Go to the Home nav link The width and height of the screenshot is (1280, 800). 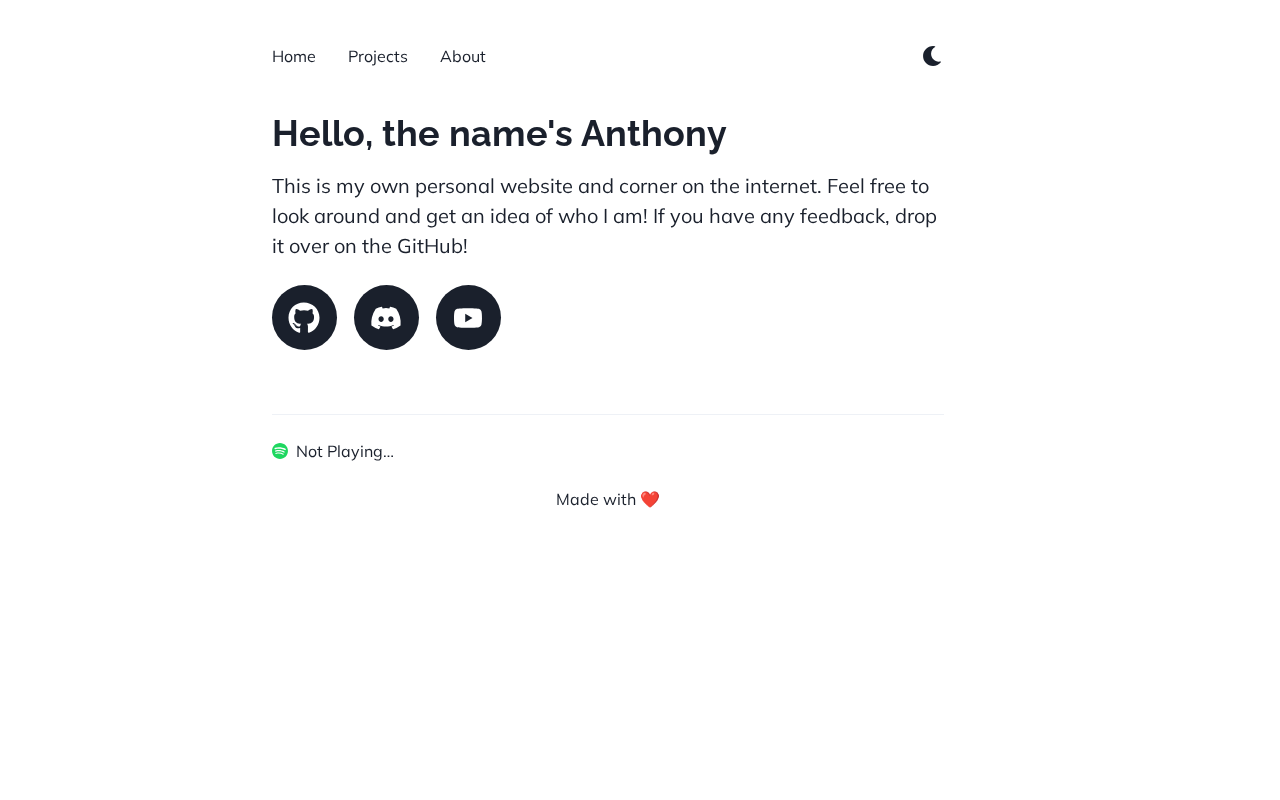(x=294, y=56)
